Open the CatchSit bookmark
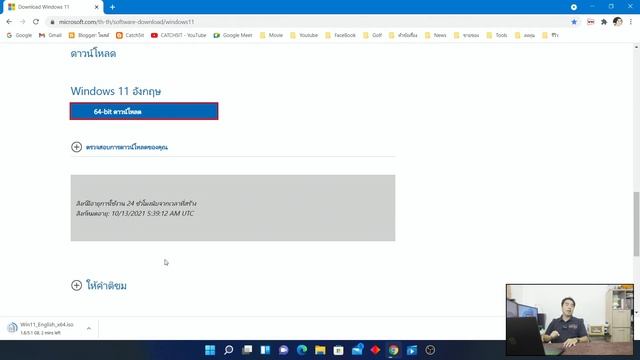Viewport: 640px width, 360px height. pyautogui.click(x=130, y=36)
